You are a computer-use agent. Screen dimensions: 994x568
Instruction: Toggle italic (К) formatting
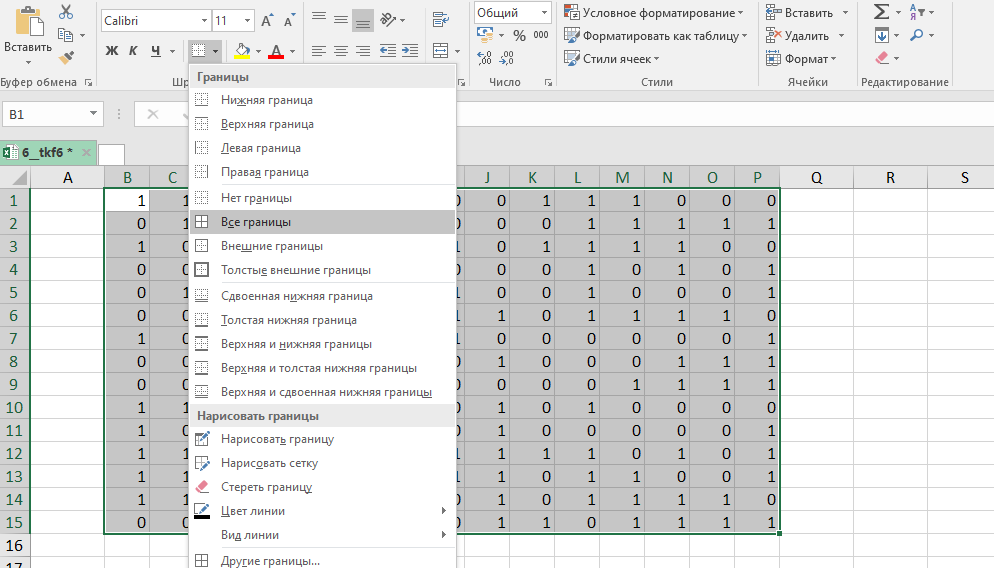134,51
